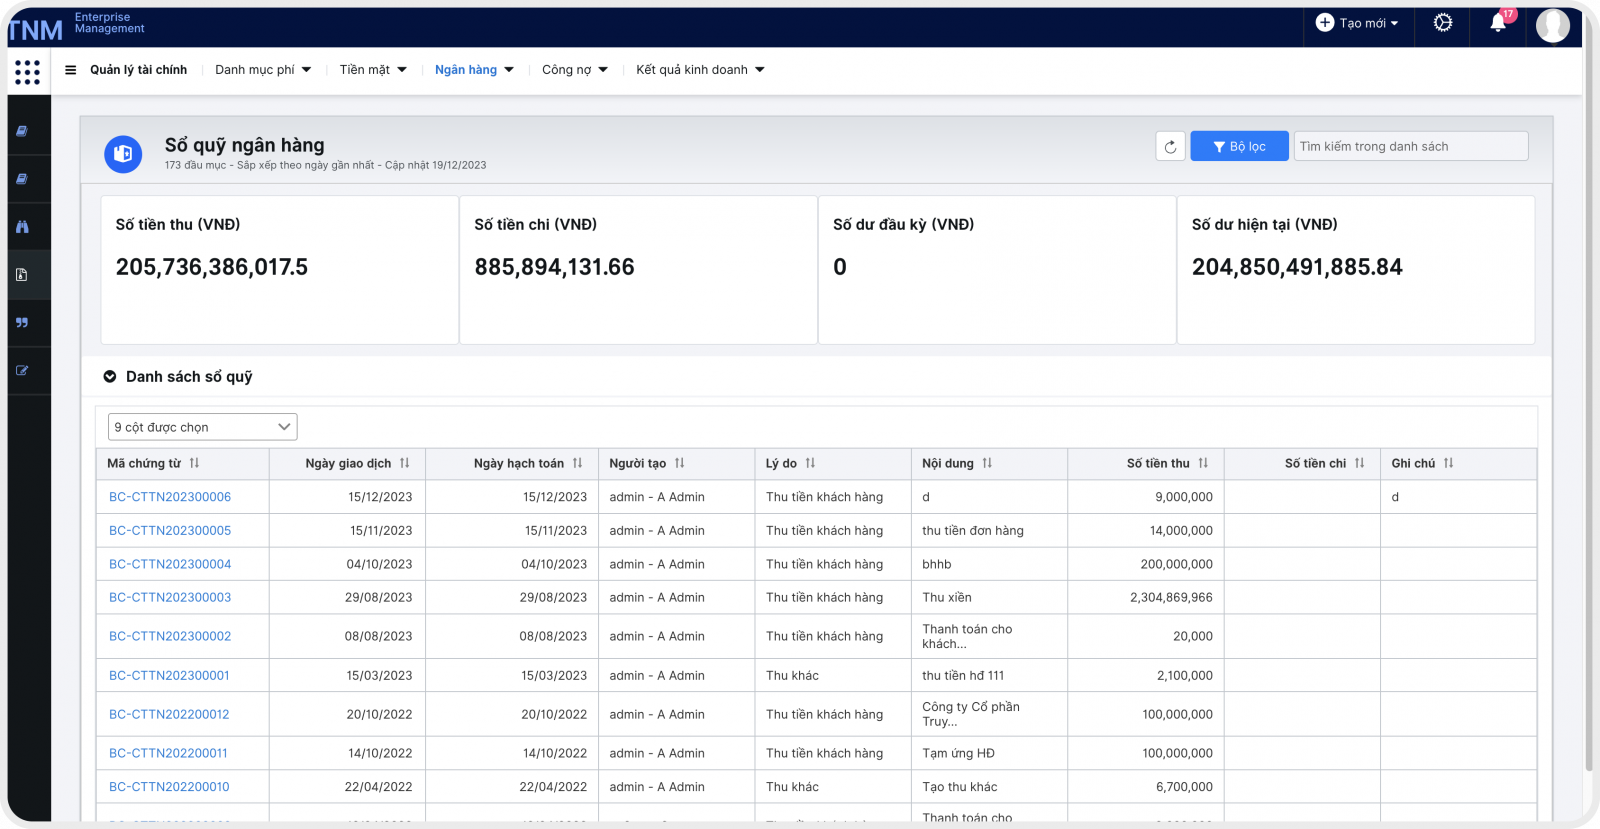
Task: Sort by Ngày giao dịch column
Action: (404, 463)
